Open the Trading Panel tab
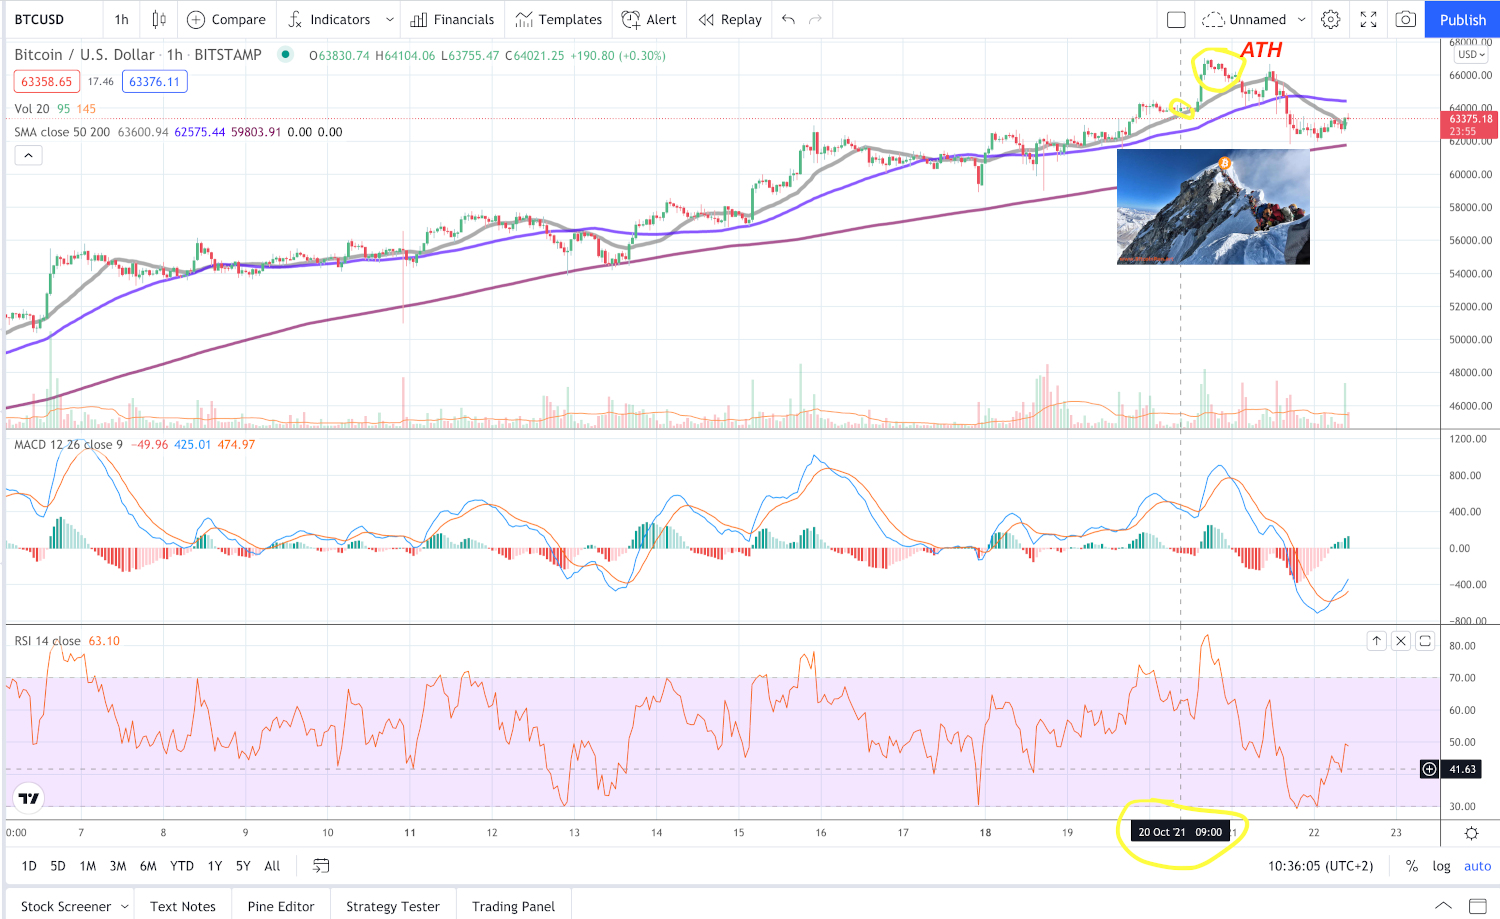 [x=514, y=906]
